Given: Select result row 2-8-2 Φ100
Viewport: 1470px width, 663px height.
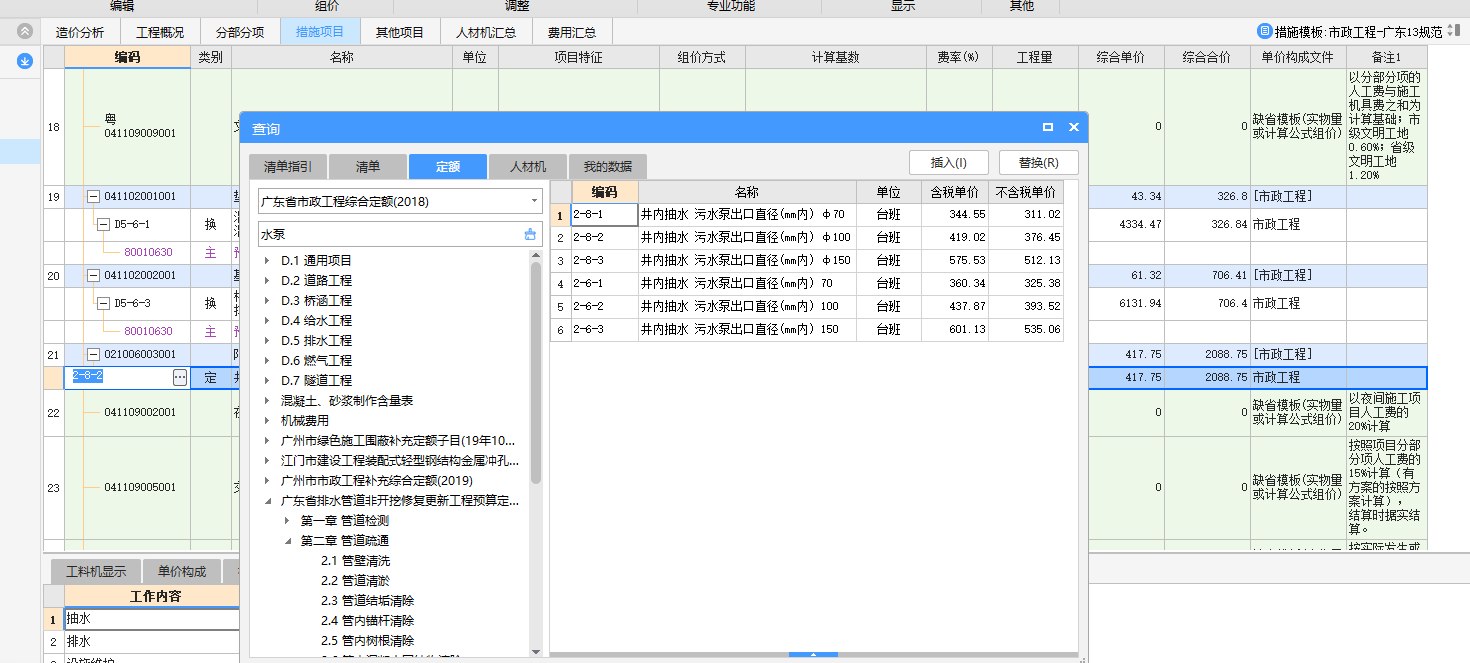Looking at the screenshot, I should (807, 237).
